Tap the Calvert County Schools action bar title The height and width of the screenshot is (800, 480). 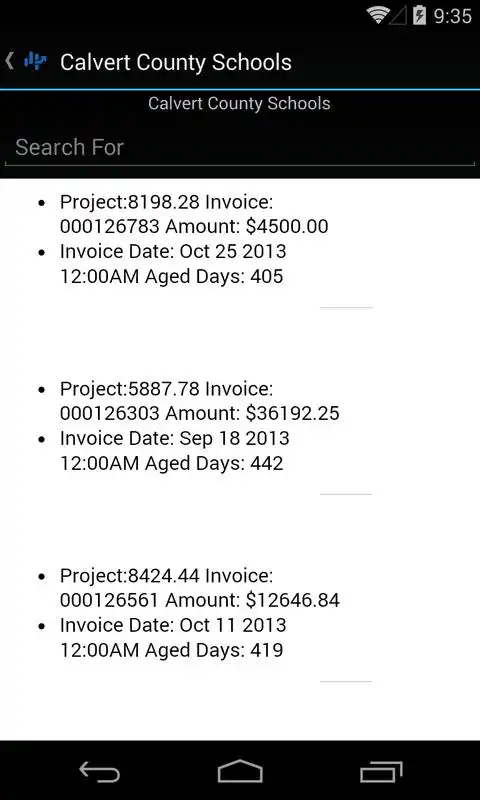point(176,62)
